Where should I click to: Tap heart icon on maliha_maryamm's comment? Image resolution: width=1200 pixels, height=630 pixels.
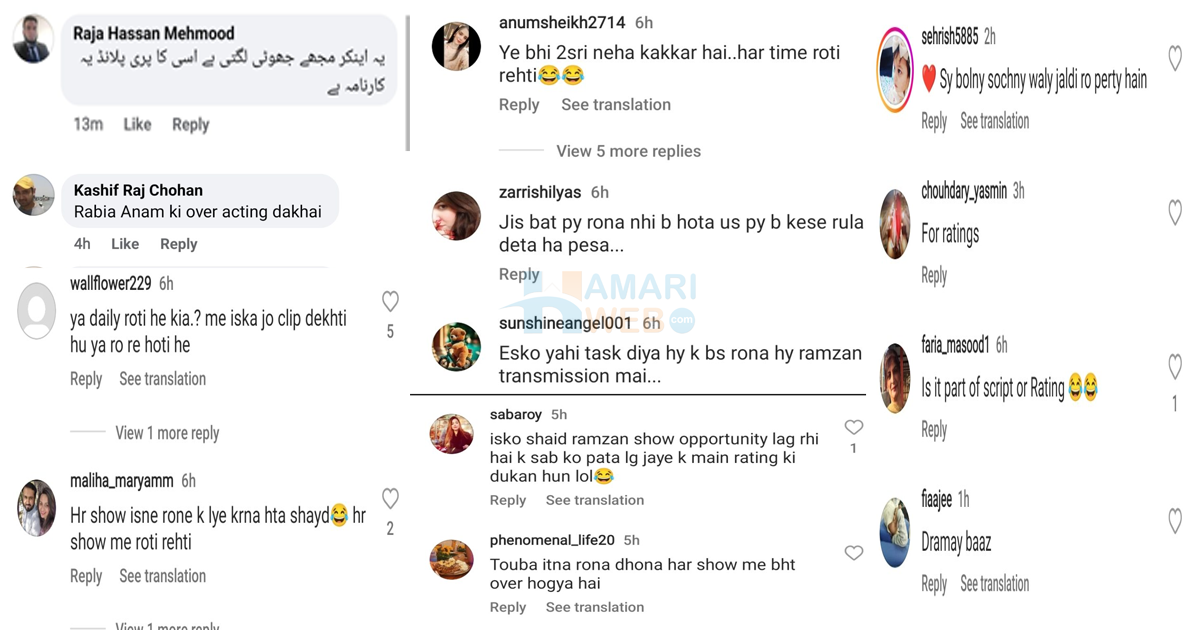point(390,498)
